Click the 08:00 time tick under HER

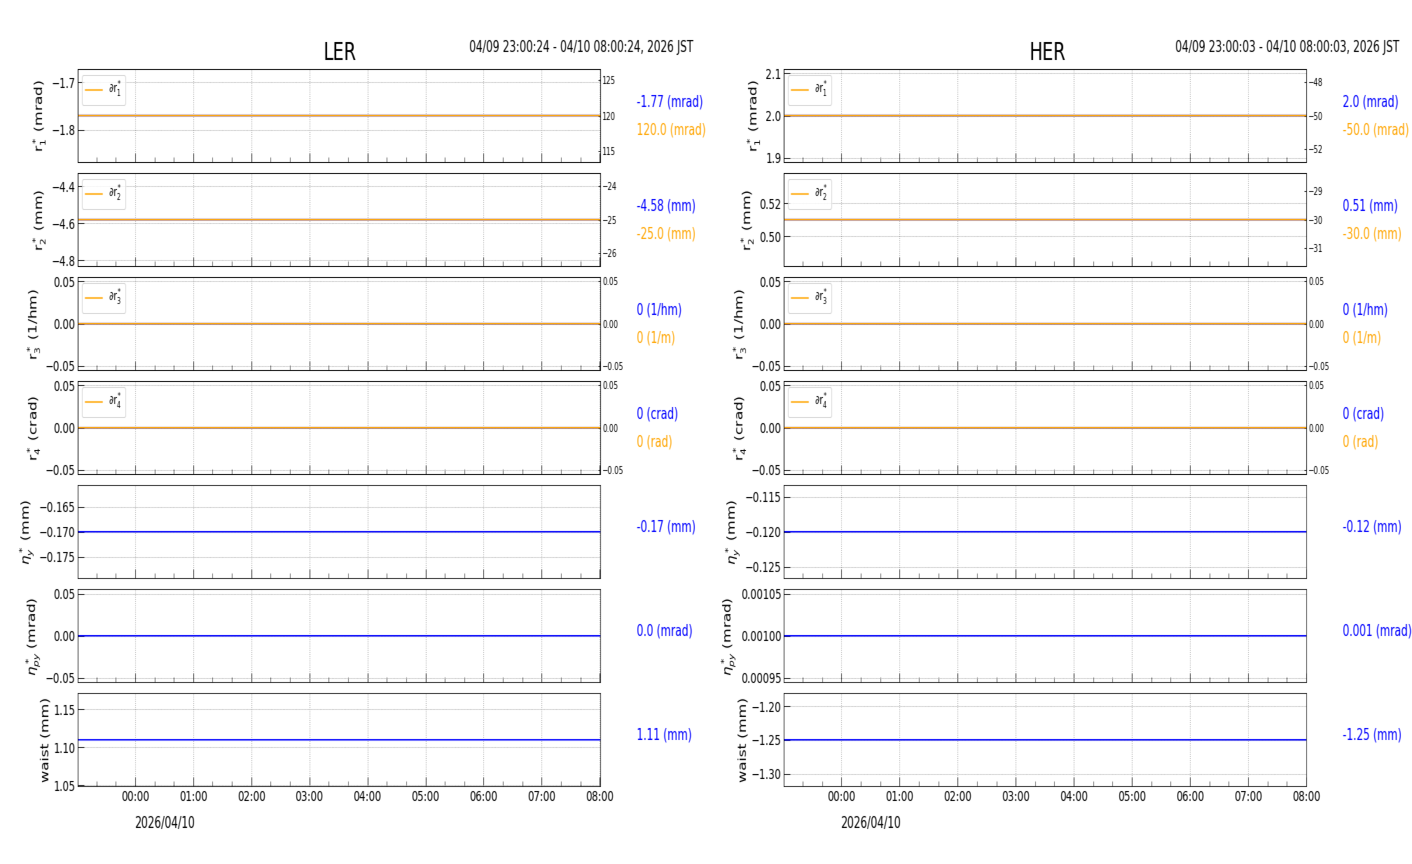(x=1306, y=797)
